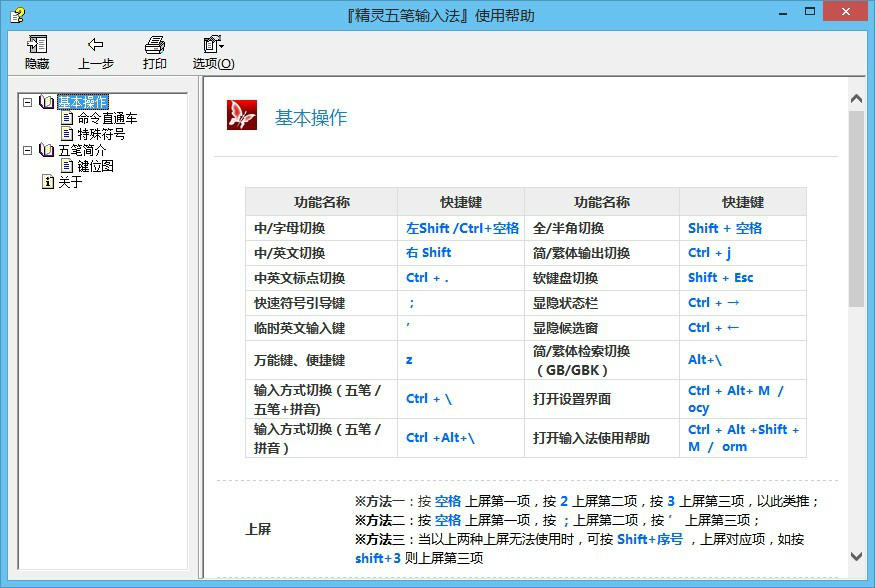Click the 基本操作 page heading
The image size is (875, 588).
(x=311, y=117)
